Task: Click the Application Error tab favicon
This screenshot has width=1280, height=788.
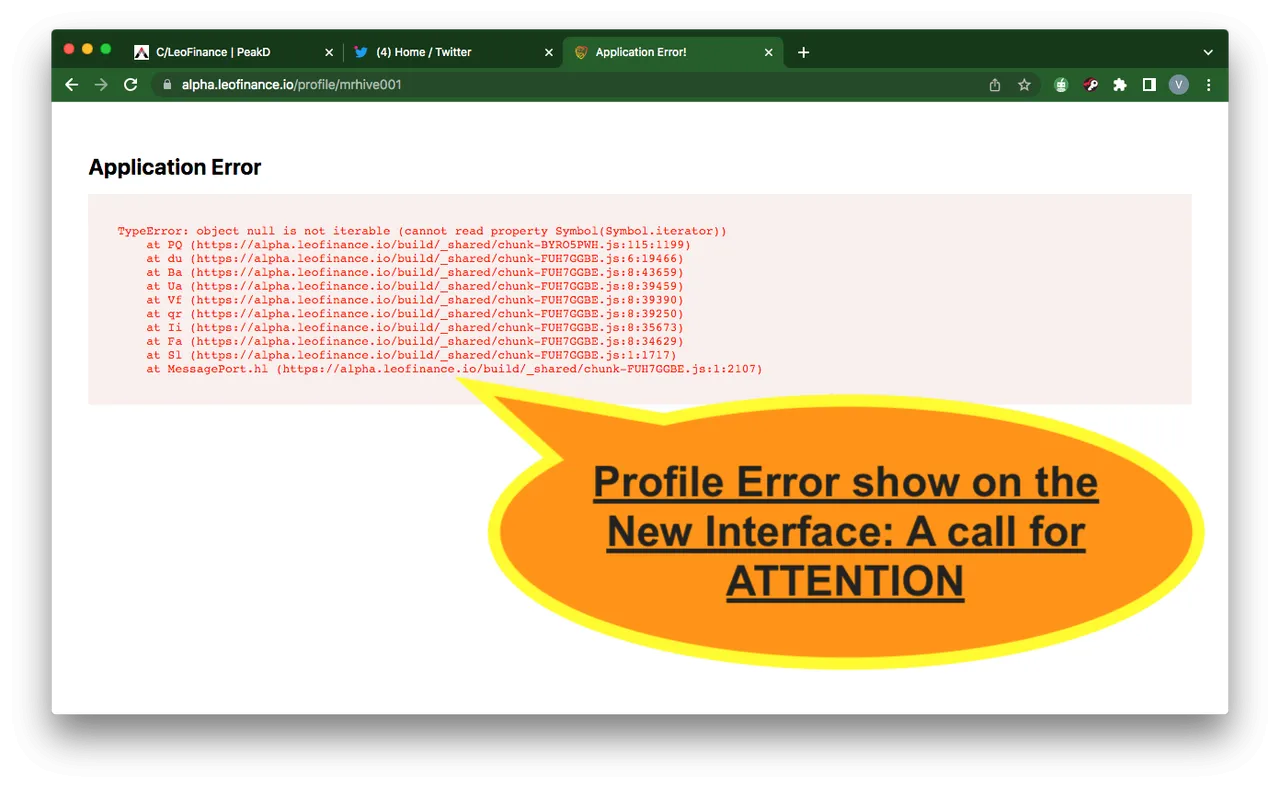Action: [581, 52]
